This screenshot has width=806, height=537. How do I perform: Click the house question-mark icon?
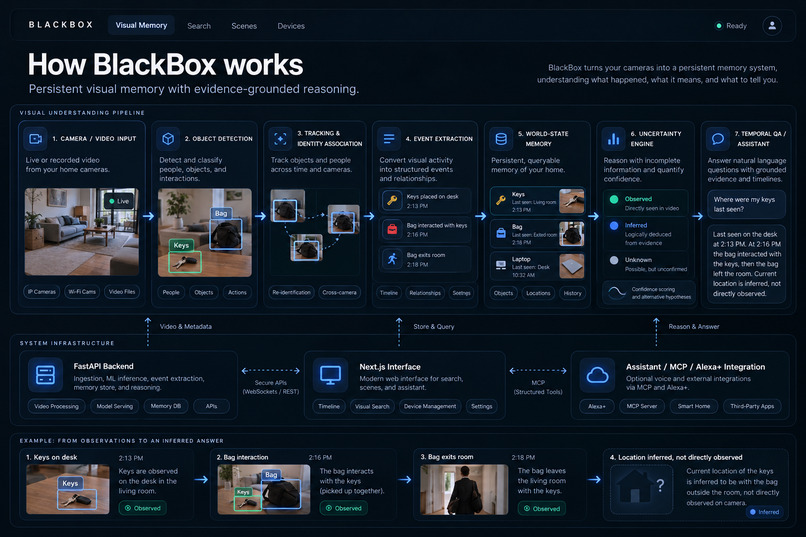642,487
